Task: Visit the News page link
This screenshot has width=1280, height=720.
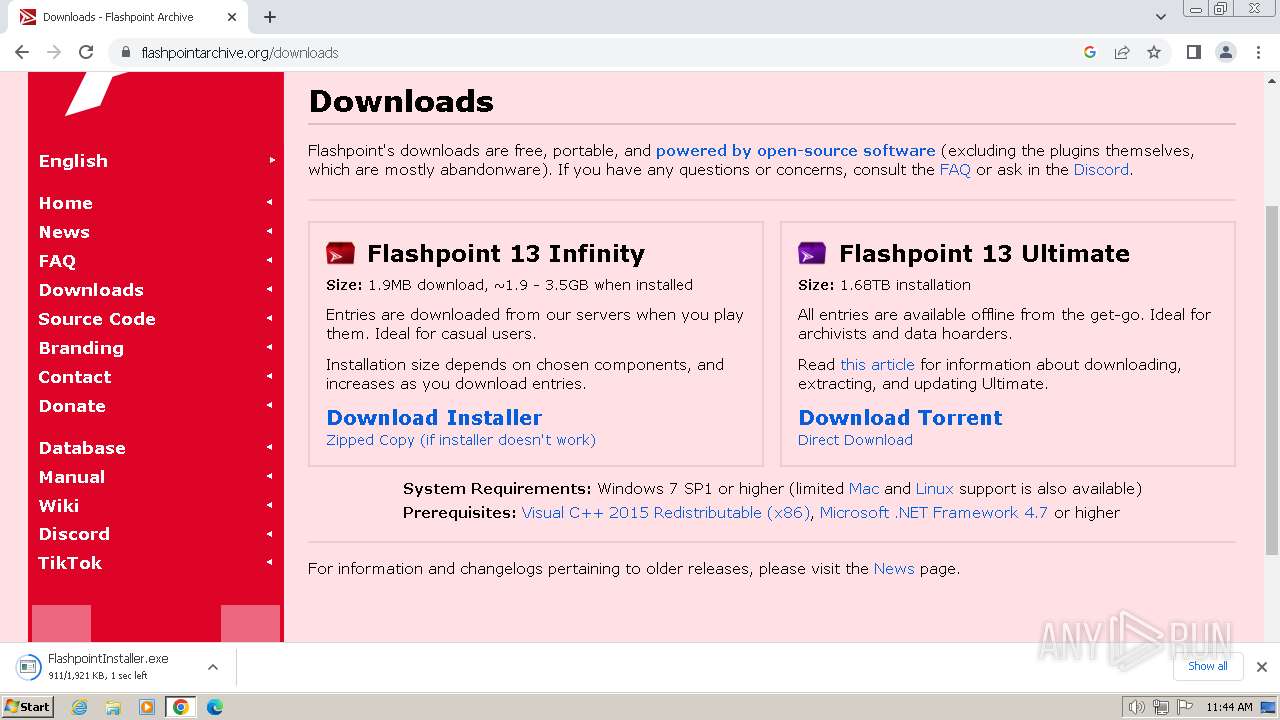Action: click(x=894, y=569)
